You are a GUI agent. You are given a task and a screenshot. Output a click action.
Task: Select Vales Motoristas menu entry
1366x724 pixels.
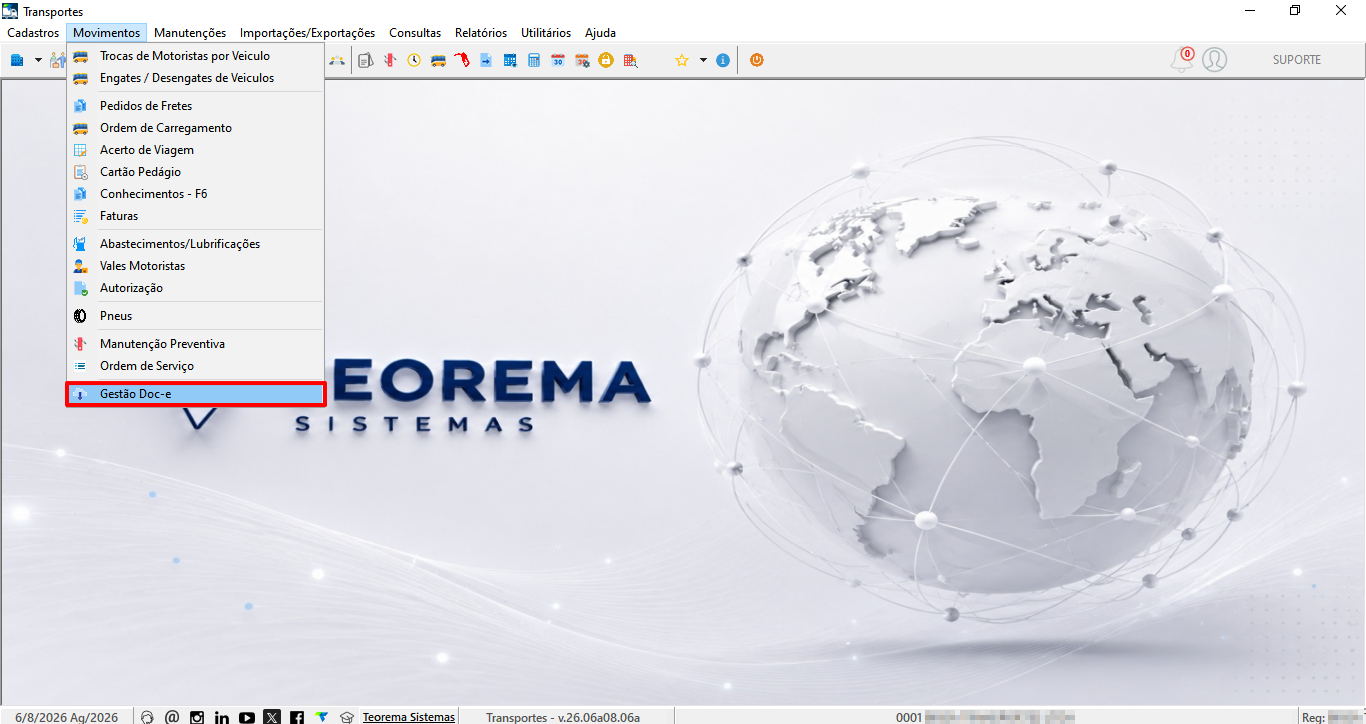tap(195, 266)
